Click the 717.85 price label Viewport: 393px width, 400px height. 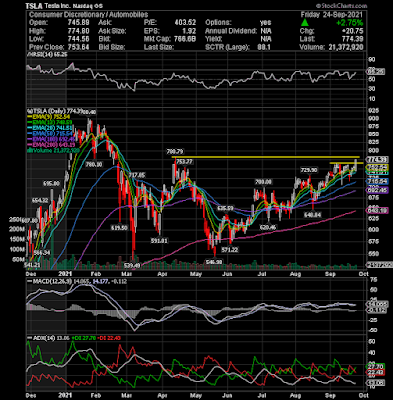(137, 175)
